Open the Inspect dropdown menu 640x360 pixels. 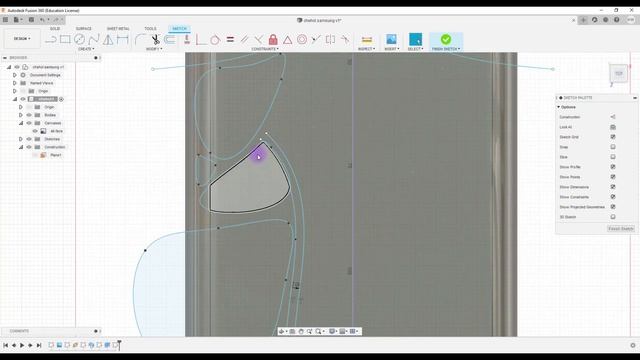point(367,49)
